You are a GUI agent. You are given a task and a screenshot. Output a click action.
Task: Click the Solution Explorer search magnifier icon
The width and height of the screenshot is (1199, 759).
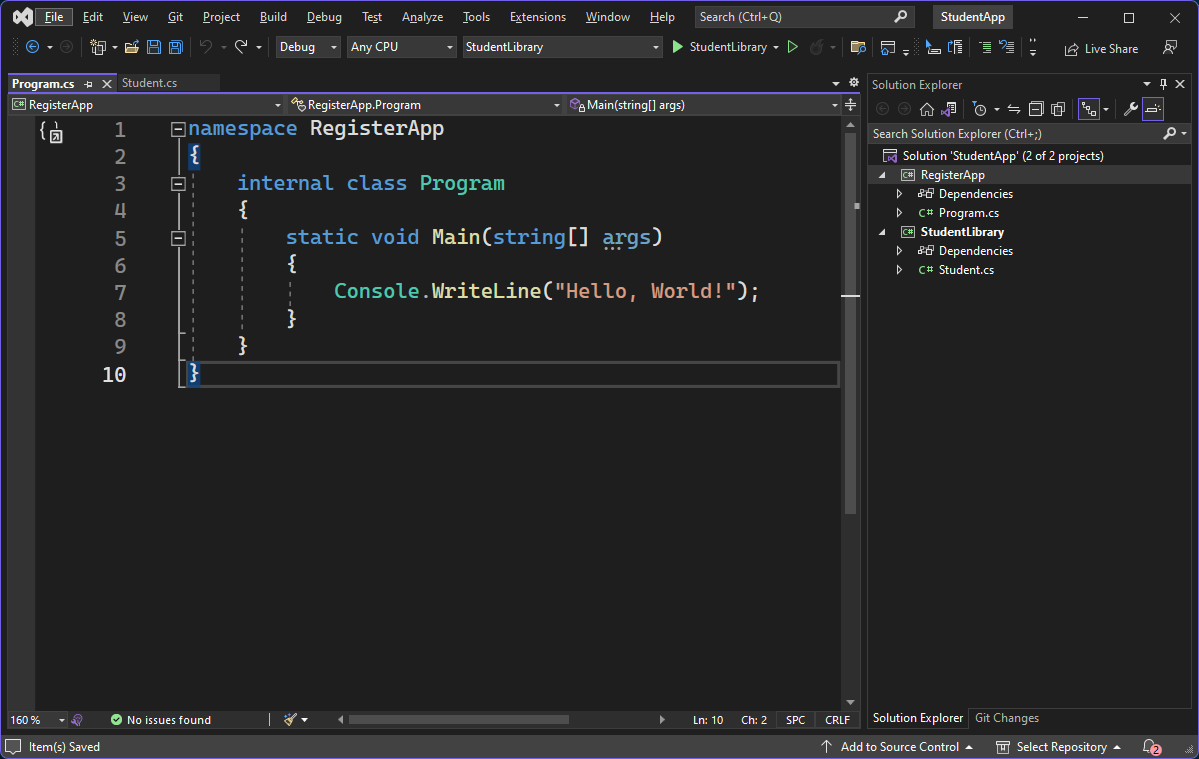click(x=1170, y=134)
